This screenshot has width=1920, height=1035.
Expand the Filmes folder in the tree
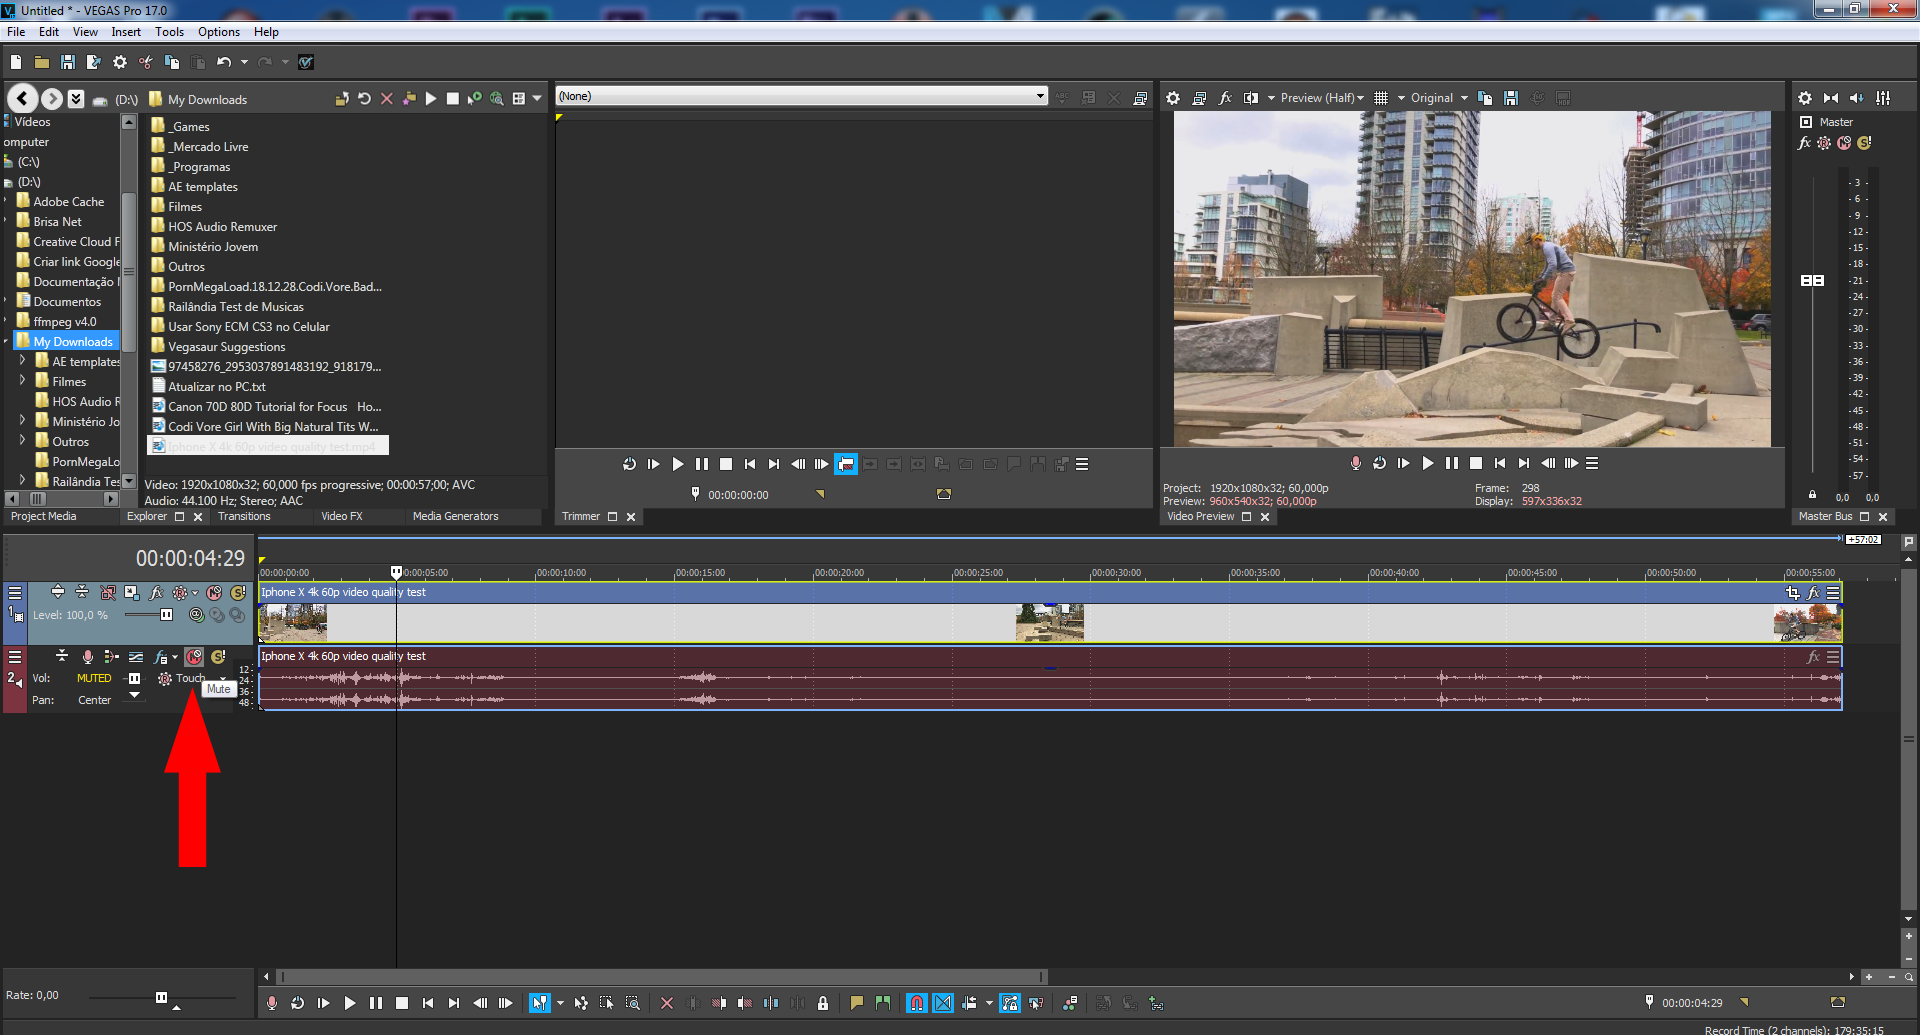click(x=22, y=381)
